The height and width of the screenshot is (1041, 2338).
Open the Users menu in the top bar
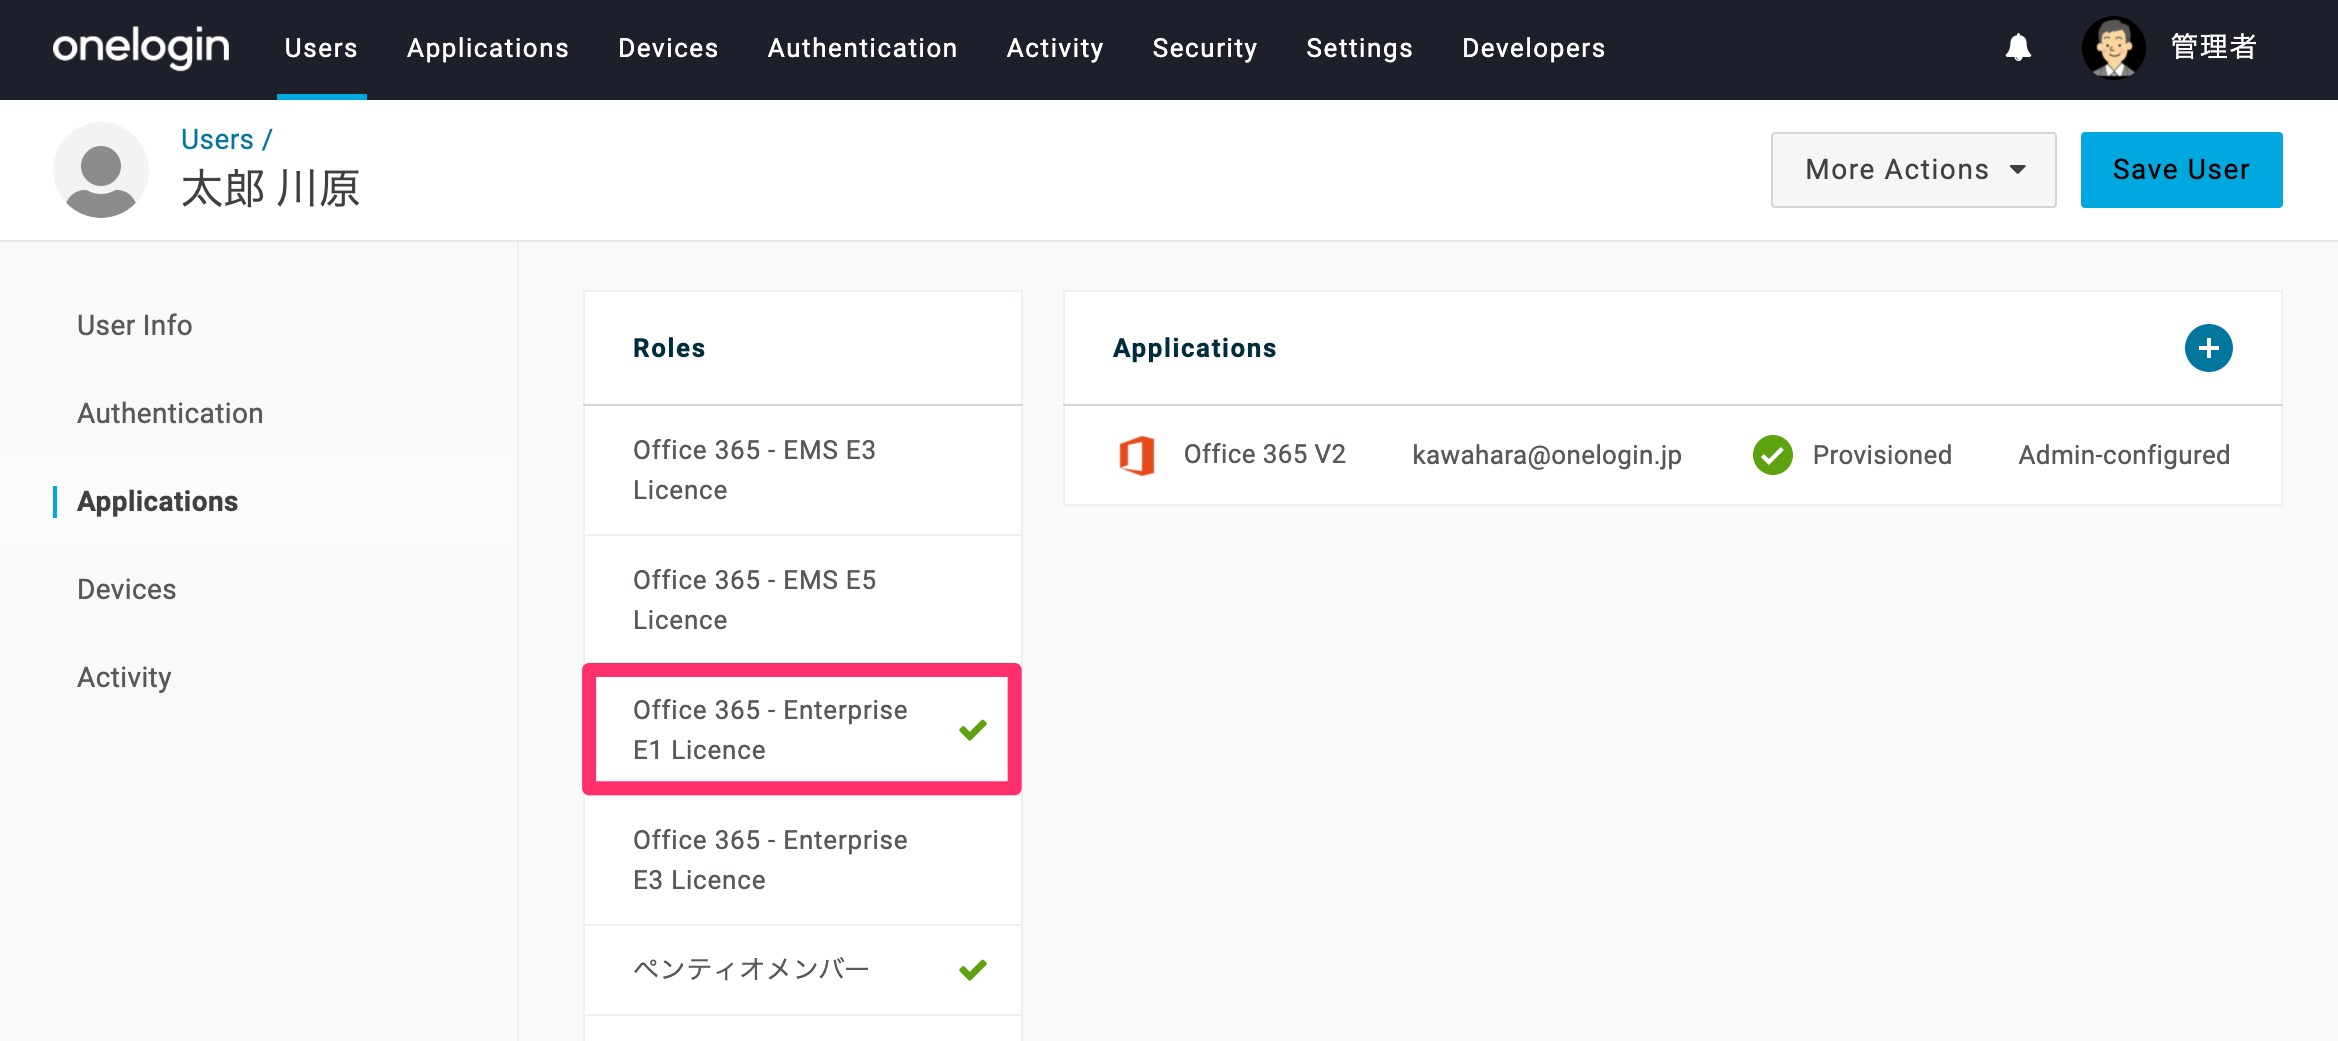[x=321, y=48]
